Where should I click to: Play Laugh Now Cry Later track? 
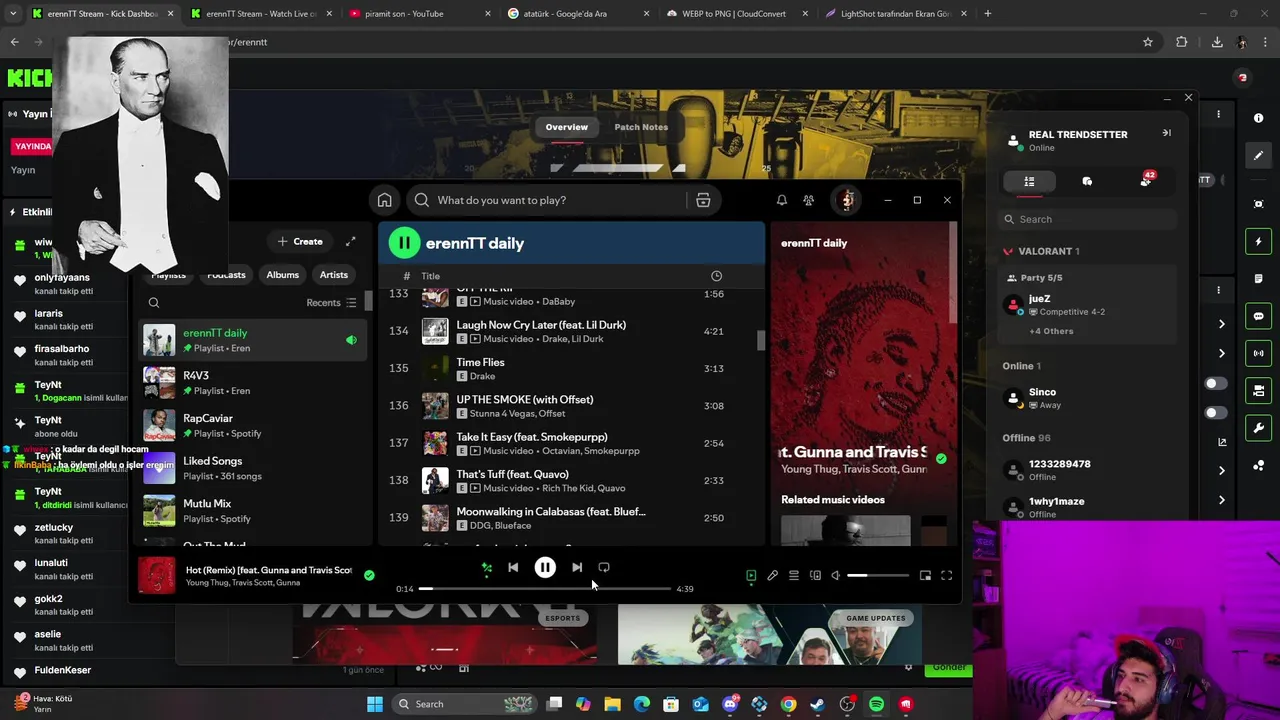570,331
